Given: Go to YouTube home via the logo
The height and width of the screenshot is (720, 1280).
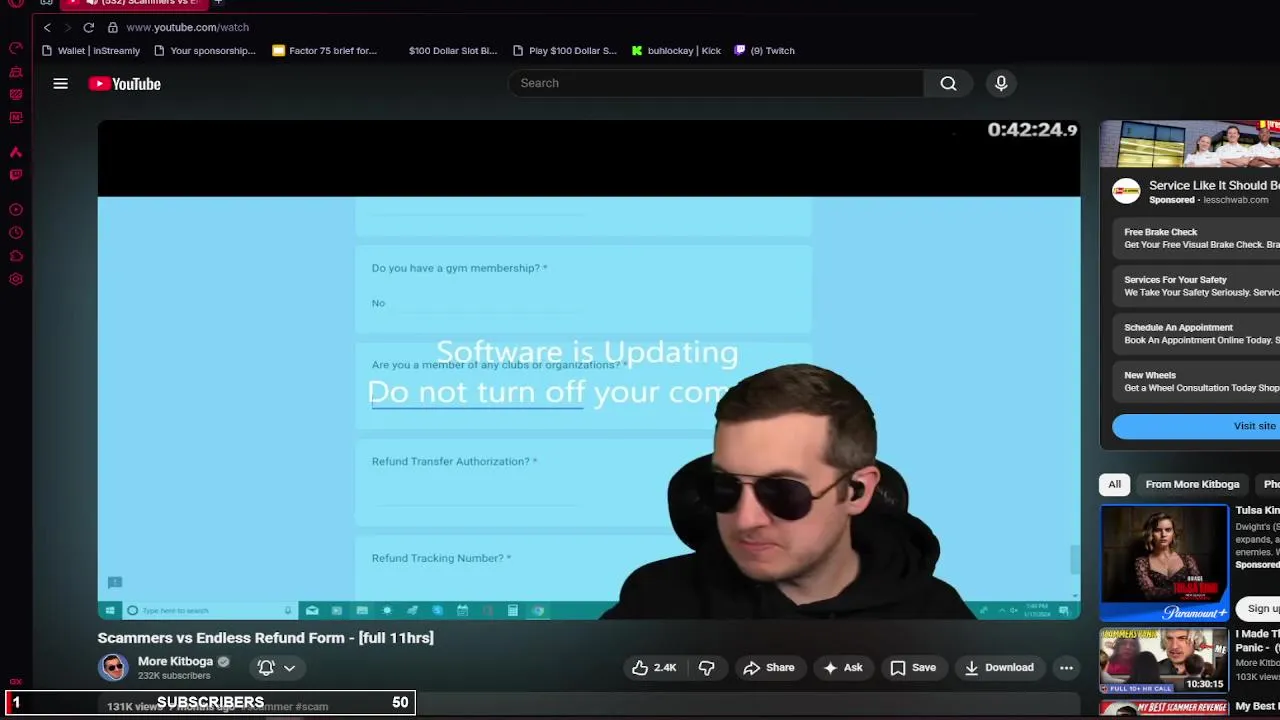Looking at the screenshot, I should (125, 84).
